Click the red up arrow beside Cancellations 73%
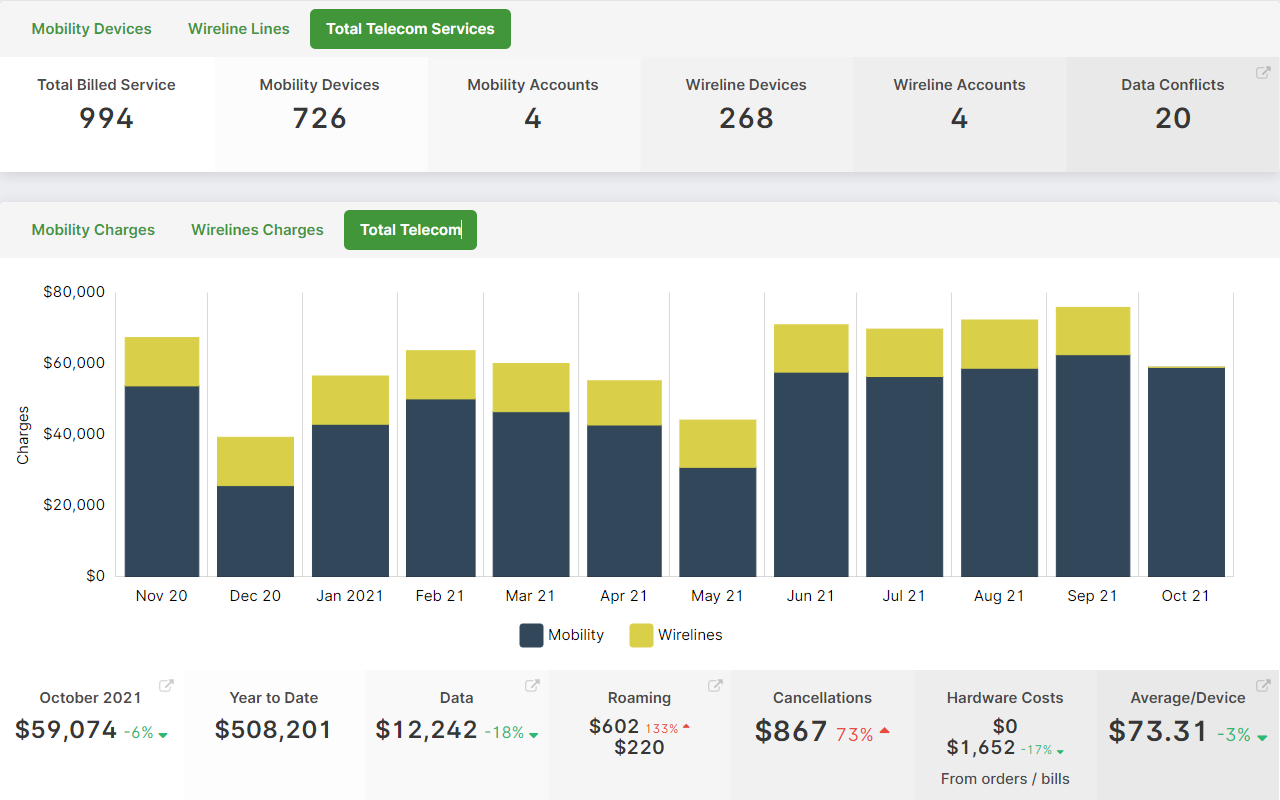 point(884,732)
